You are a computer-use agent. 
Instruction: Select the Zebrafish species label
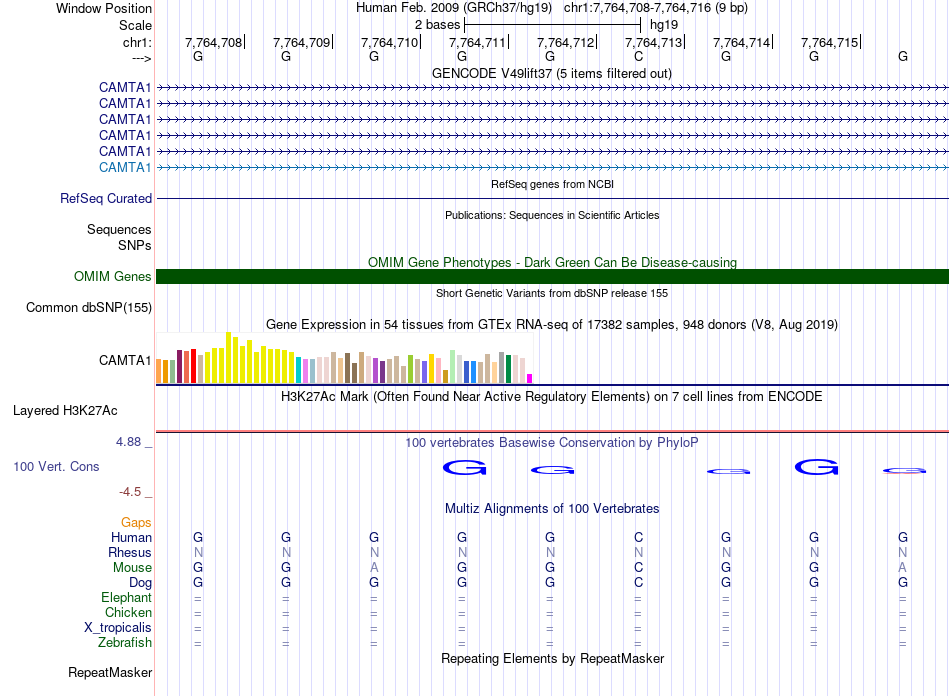[x=124, y=643]
